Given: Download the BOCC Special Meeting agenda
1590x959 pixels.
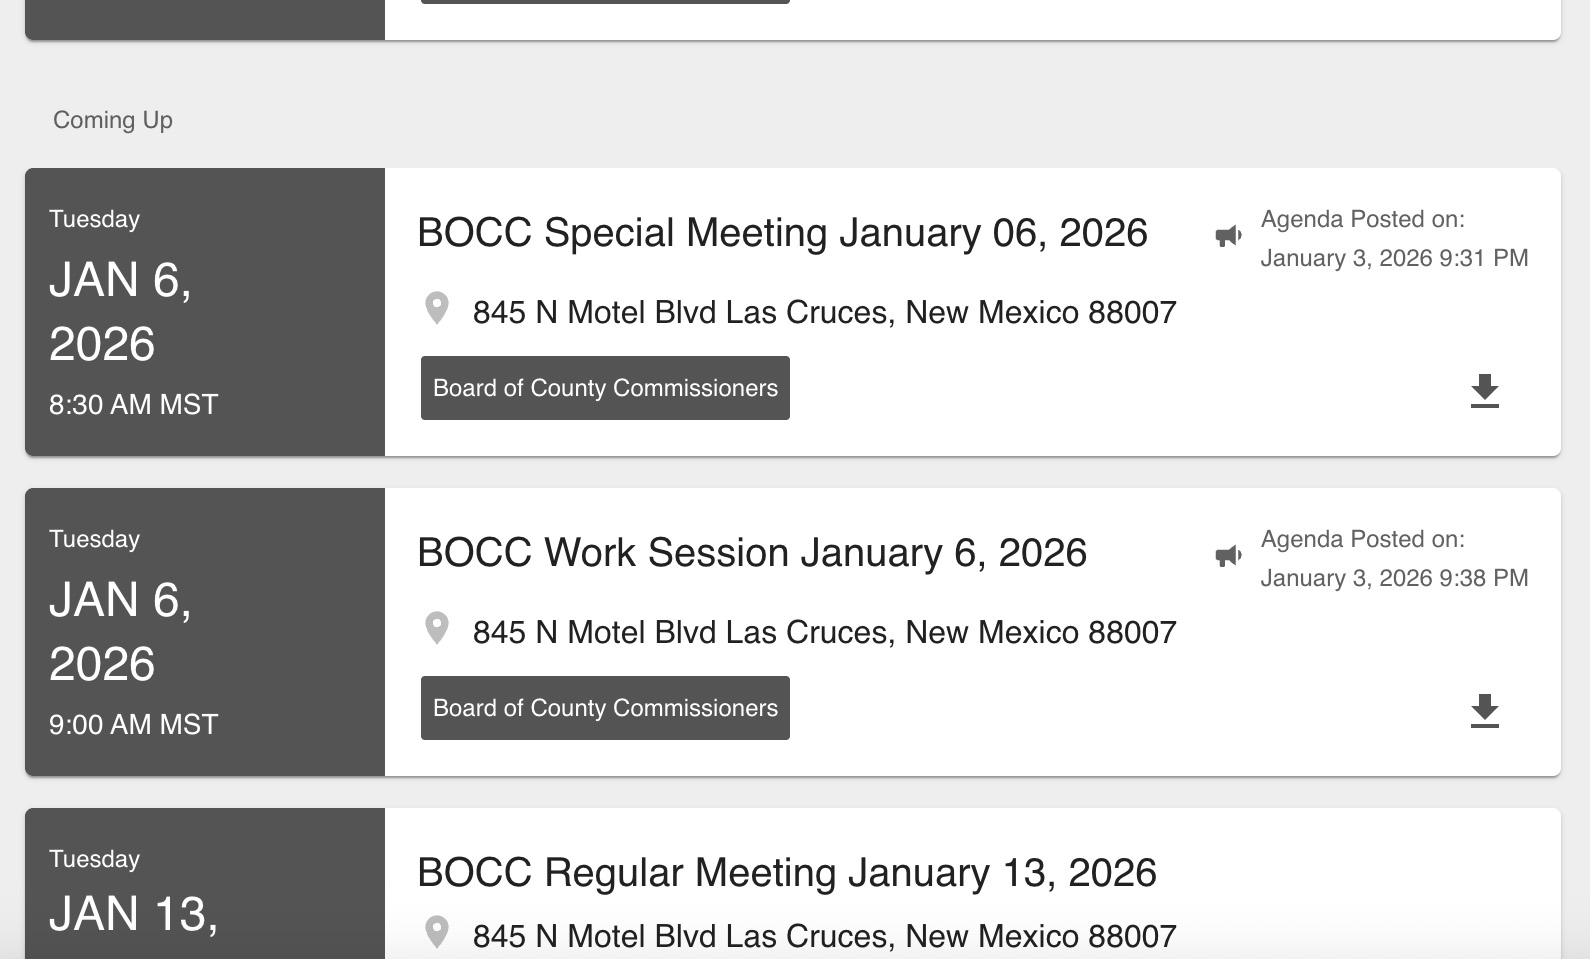Looking at the screenshot, I should coord(1485,391).
